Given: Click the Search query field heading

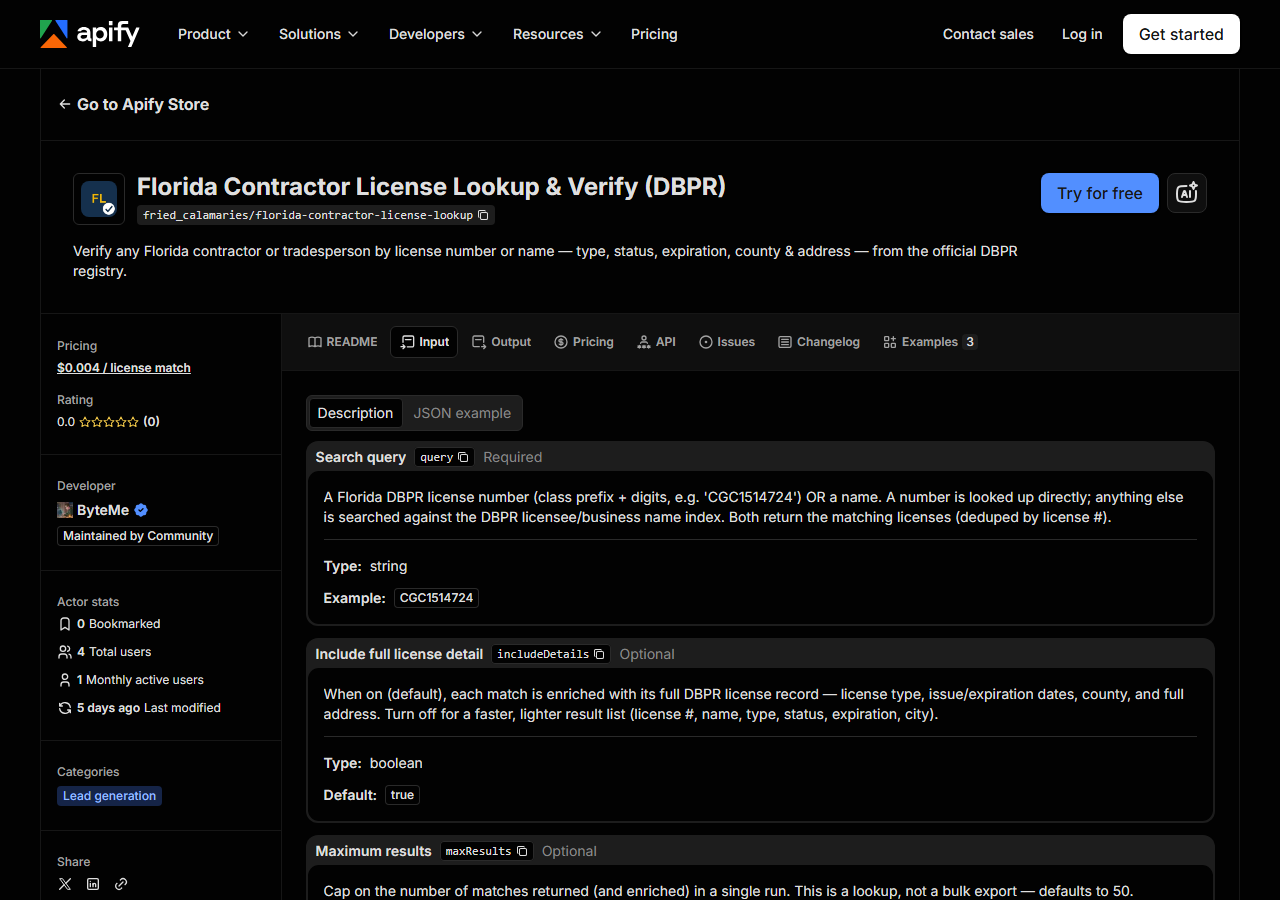Looking at the screenshot, I should (361, 457).
